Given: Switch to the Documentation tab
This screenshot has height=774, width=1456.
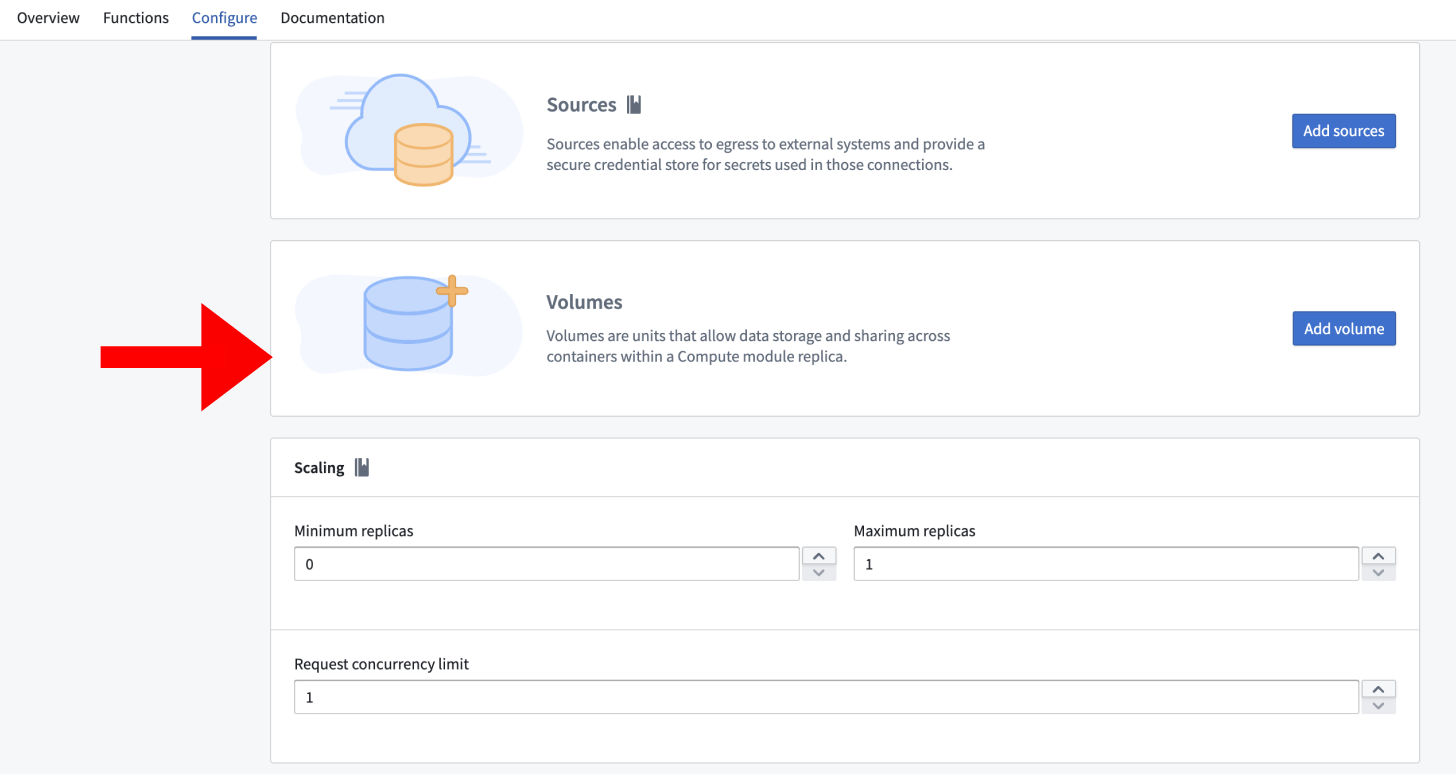Looking at the screenshot, I should (332, 18).
